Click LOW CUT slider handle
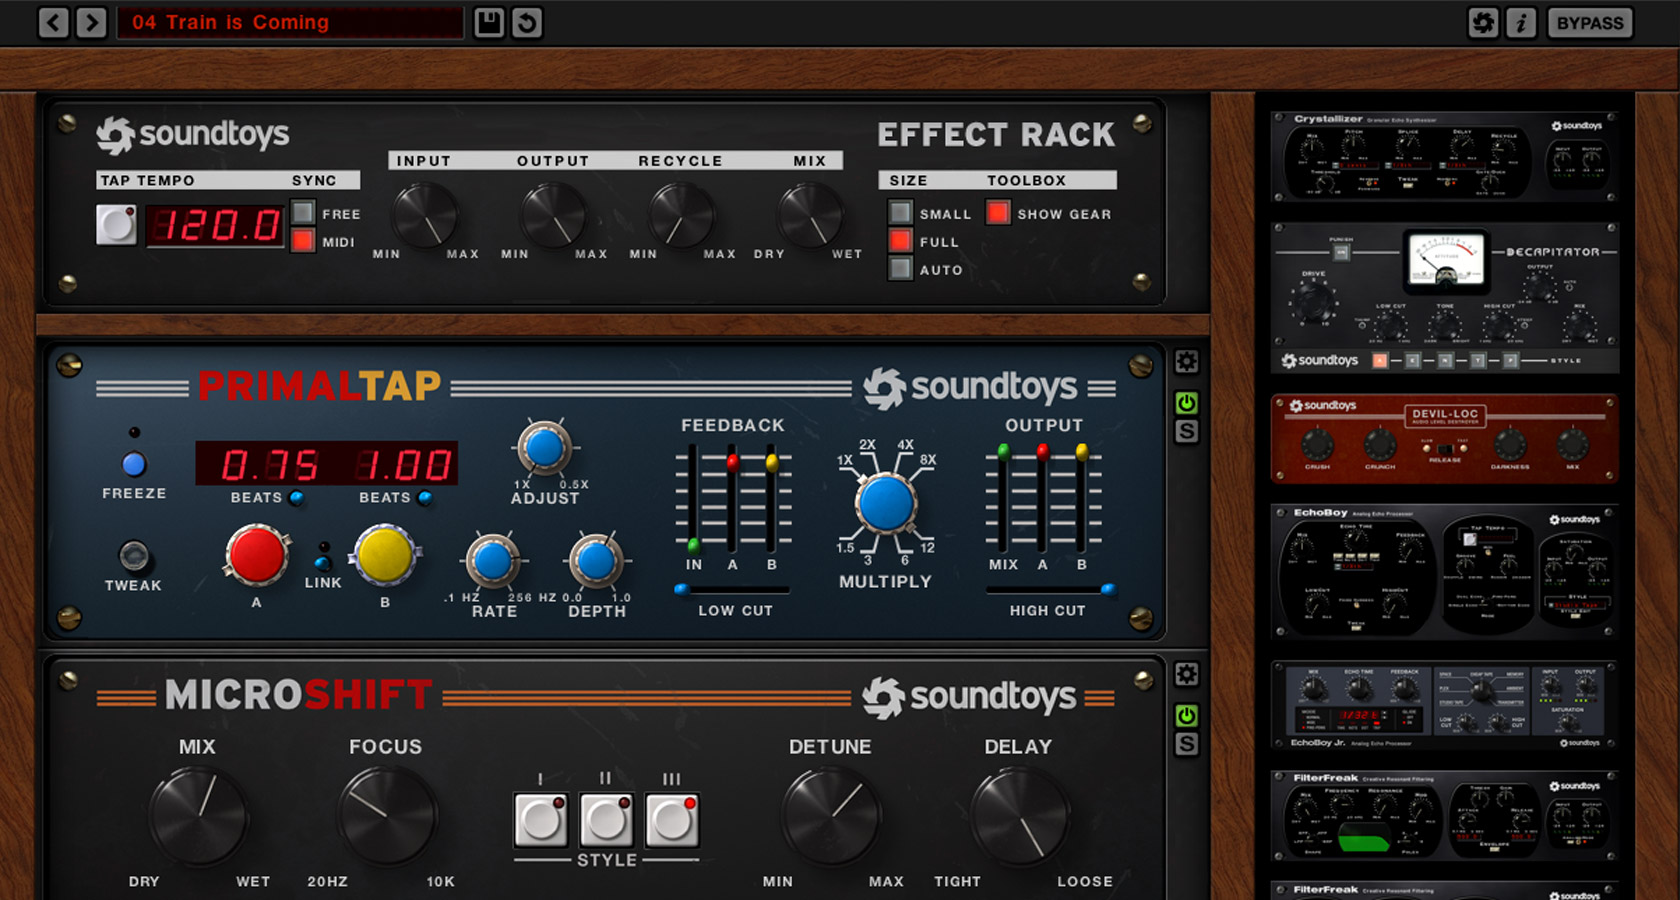The image size is (1680, 900). pos(682,589)
